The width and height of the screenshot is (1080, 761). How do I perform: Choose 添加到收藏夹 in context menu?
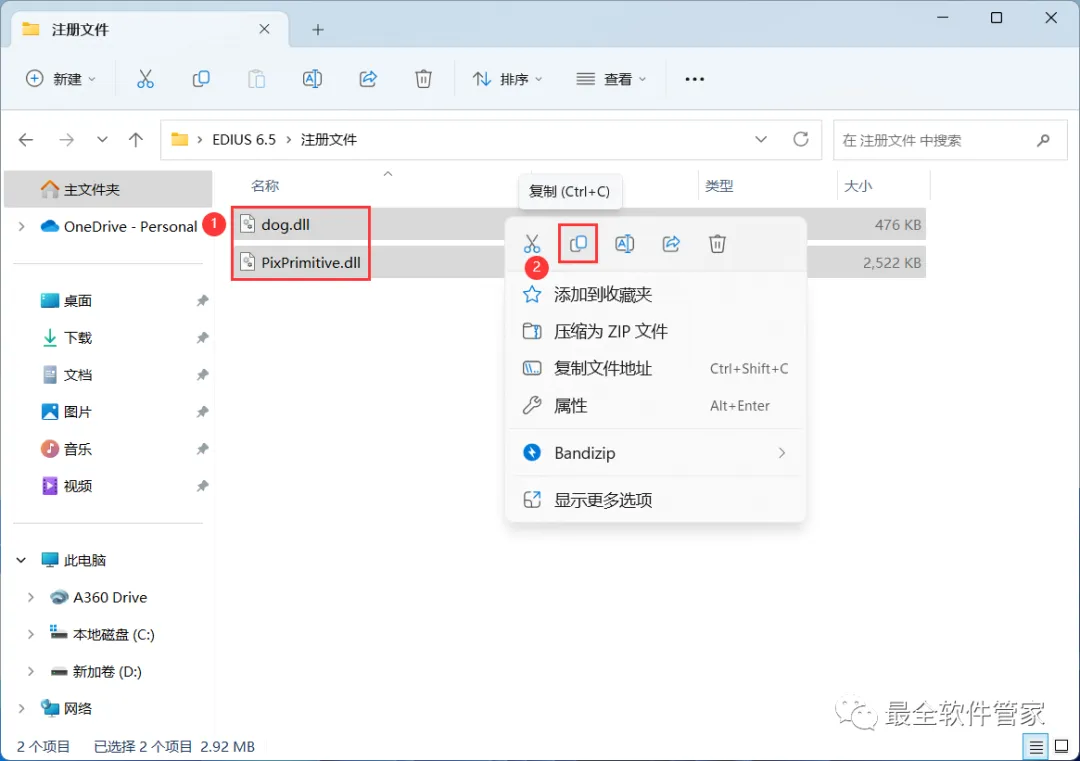click(656, 295)
